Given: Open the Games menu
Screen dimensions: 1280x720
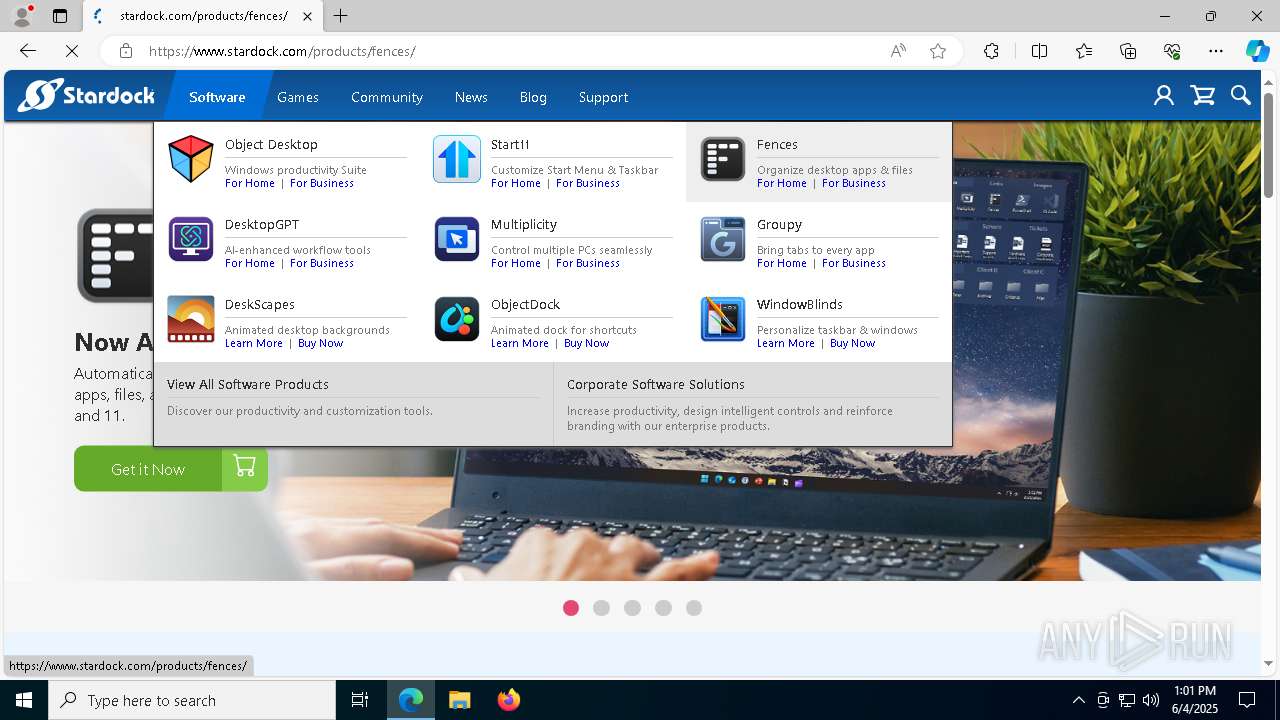Looking at the screenshot, I should [298, 97].
